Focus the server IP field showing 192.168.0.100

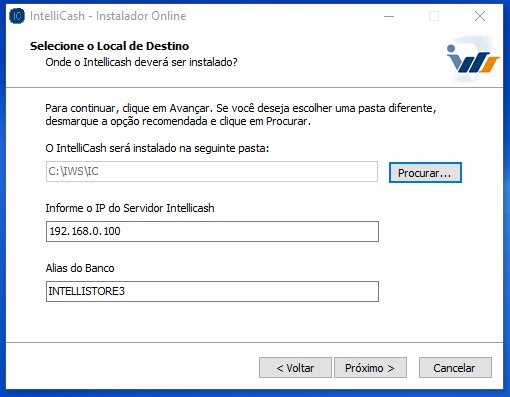pos(212,231)
